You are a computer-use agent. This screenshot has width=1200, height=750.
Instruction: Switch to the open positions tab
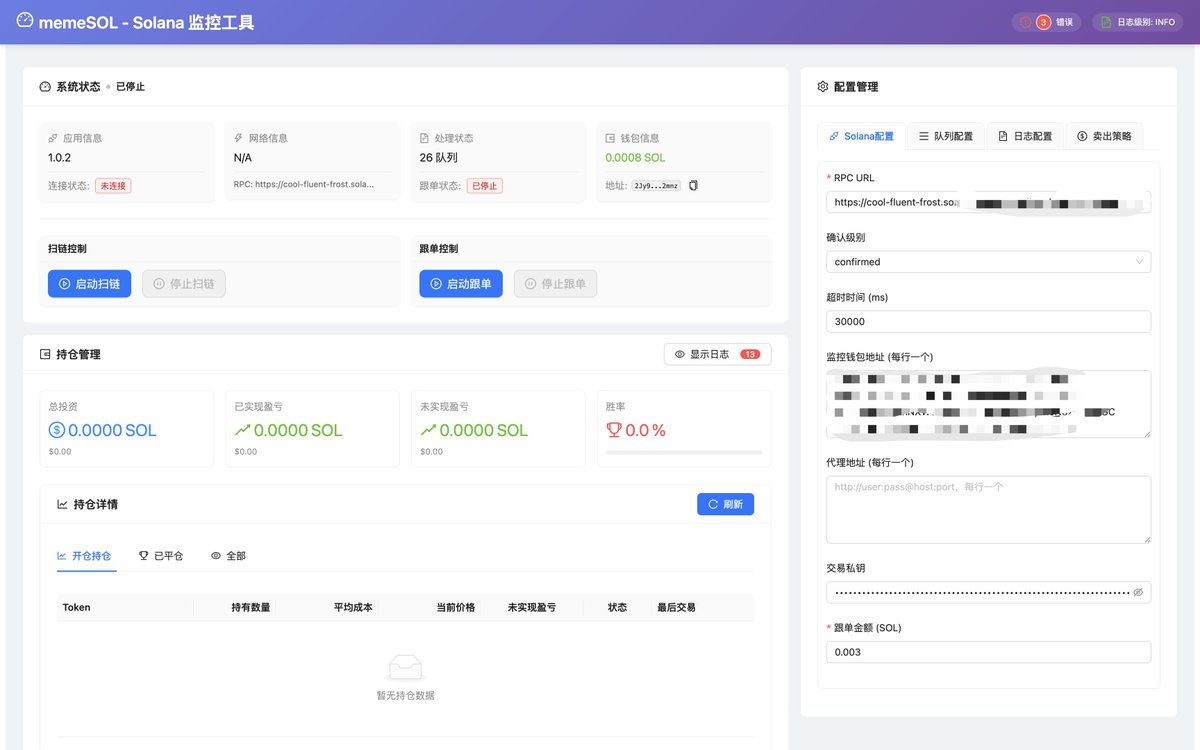point(84,555)
